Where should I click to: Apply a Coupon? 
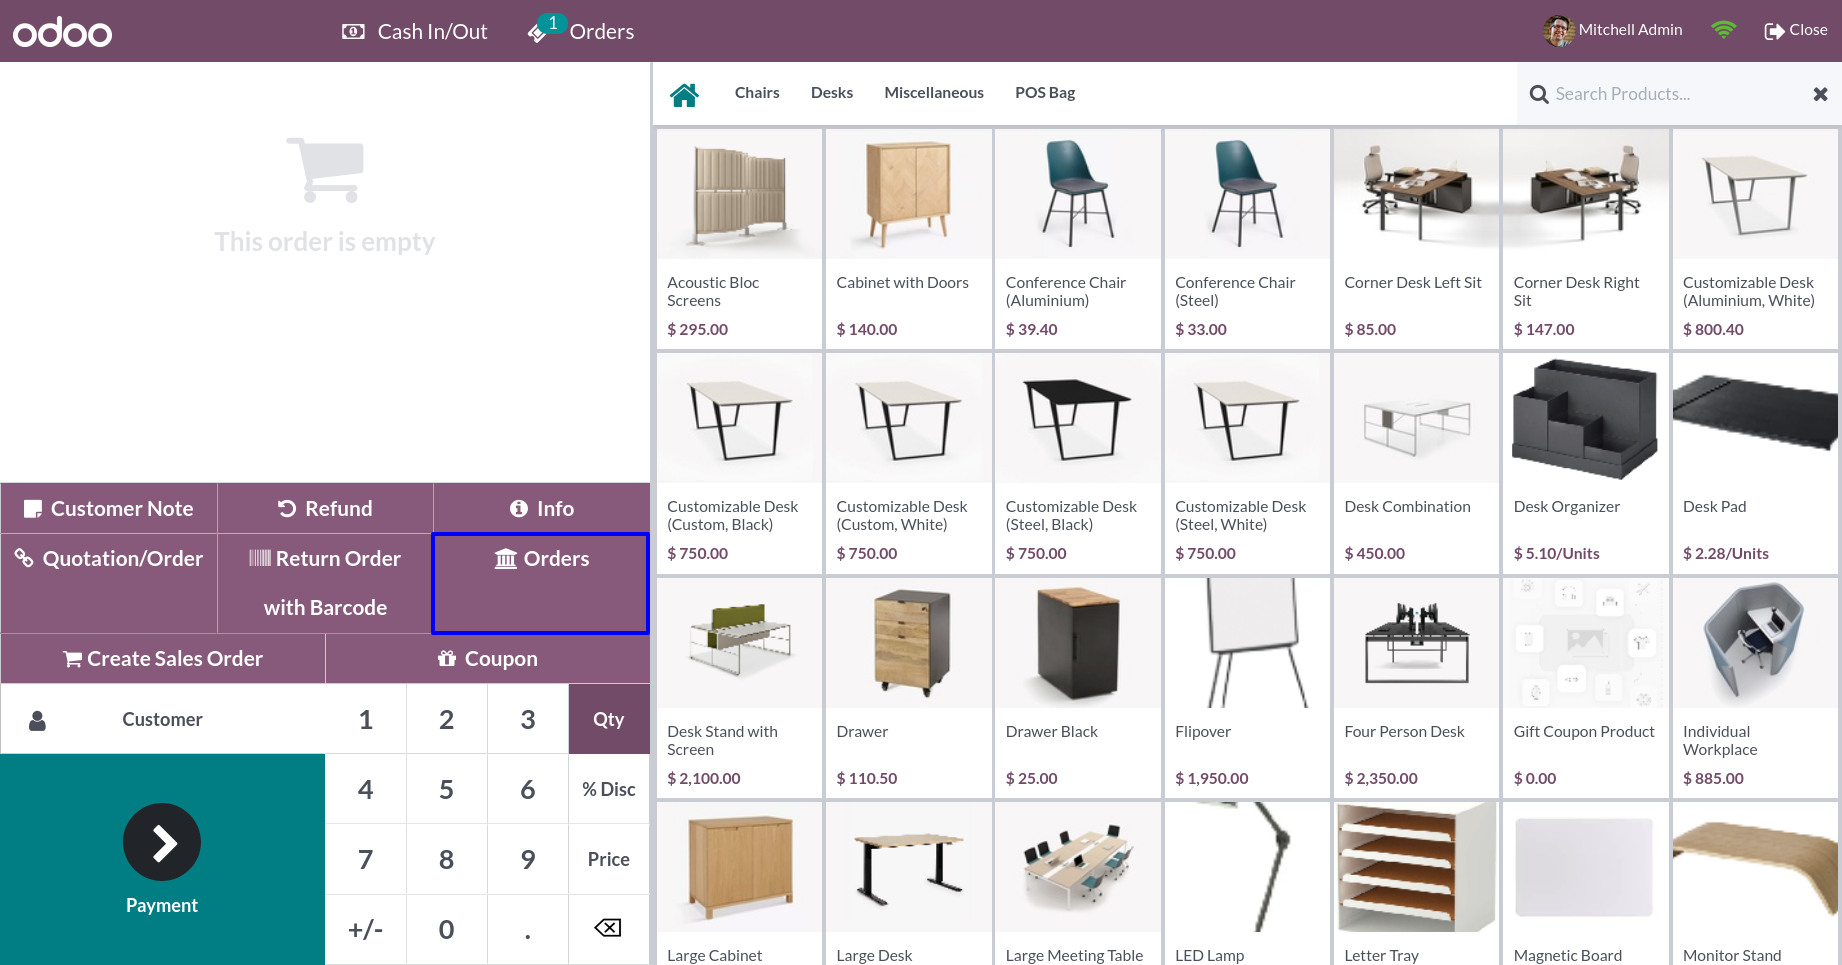pos(487,659)
